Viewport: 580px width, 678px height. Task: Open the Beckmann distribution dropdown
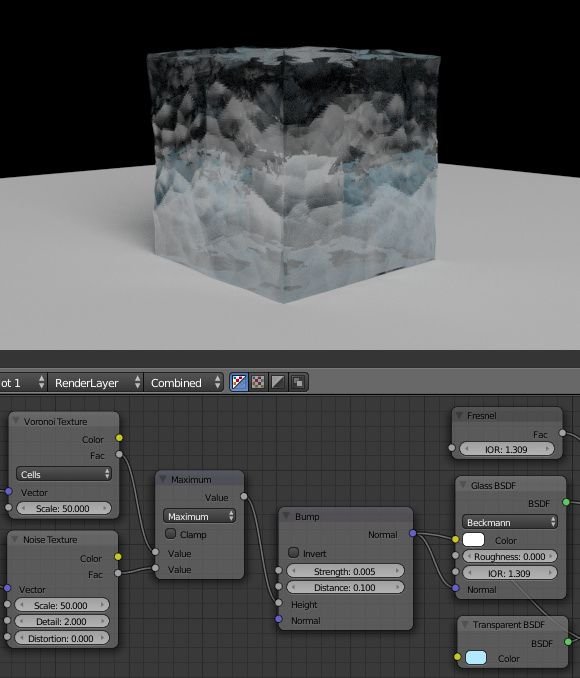[x=510, y=522]
